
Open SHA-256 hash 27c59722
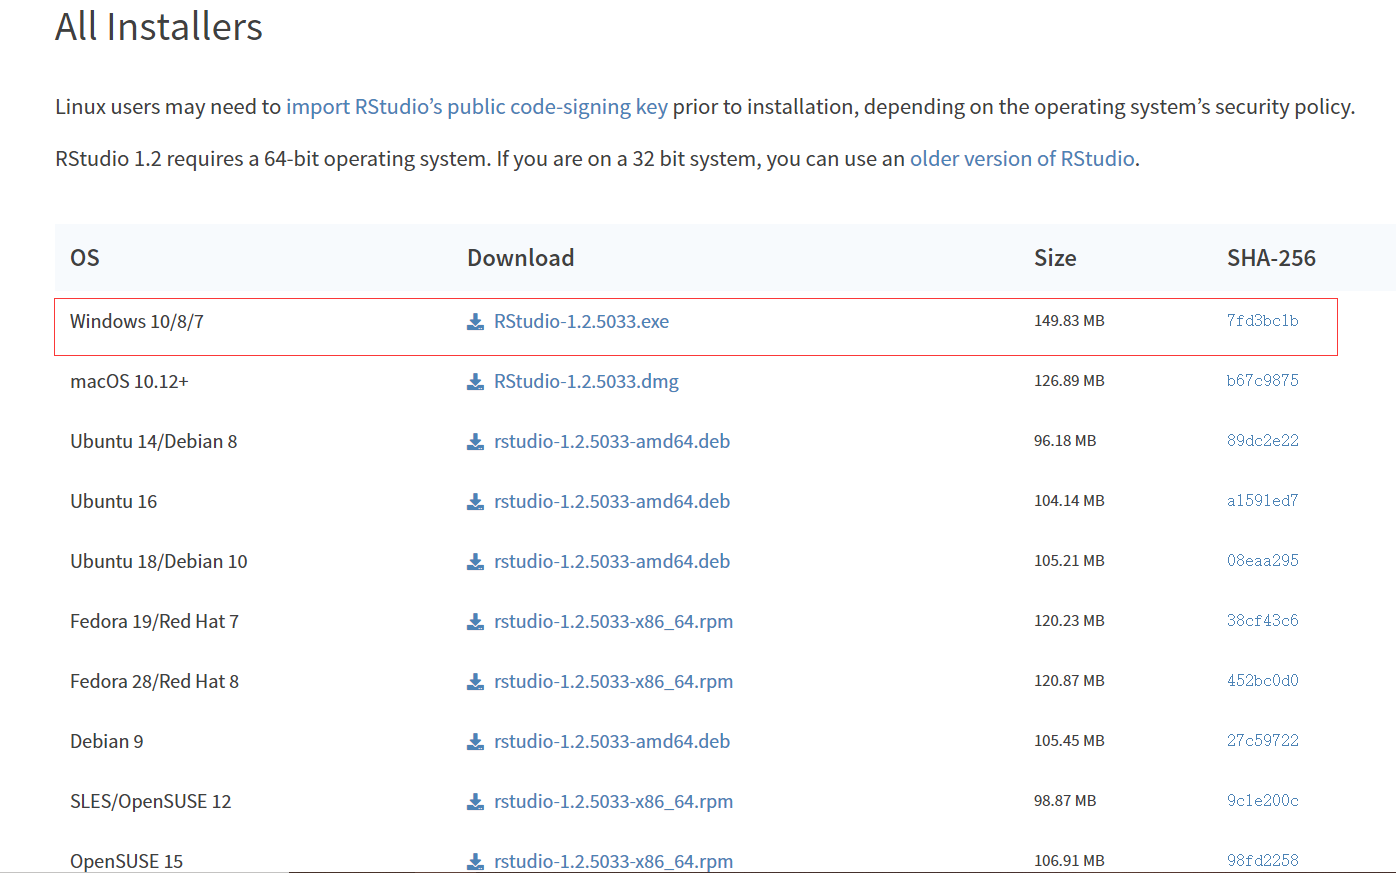coord(1263,741)
